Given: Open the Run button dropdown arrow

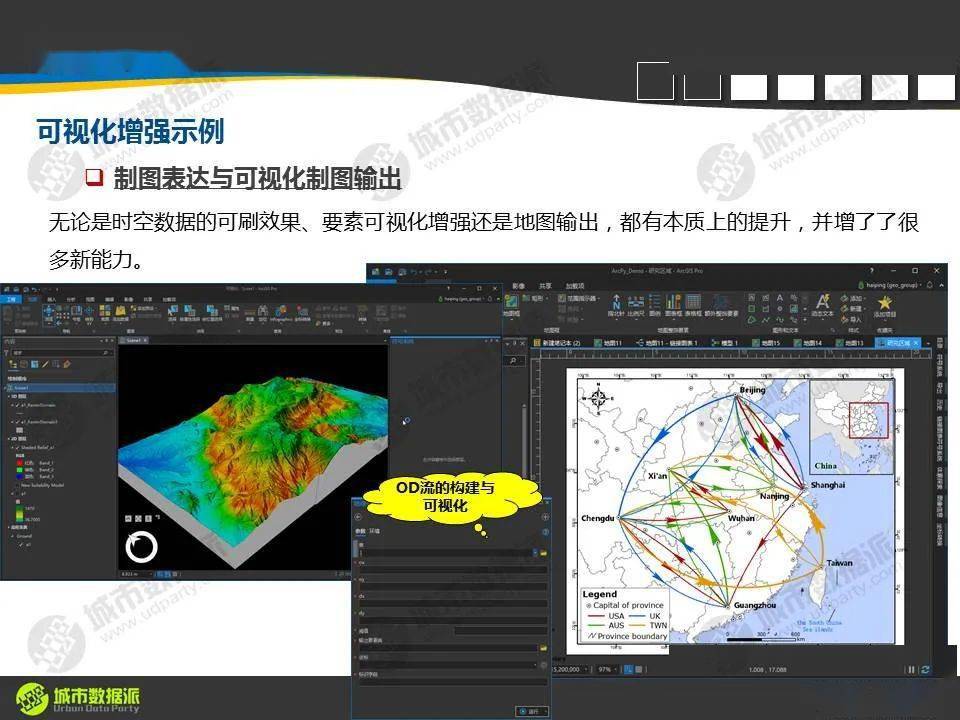Looking at the screenshot, I should pos(546,711).
